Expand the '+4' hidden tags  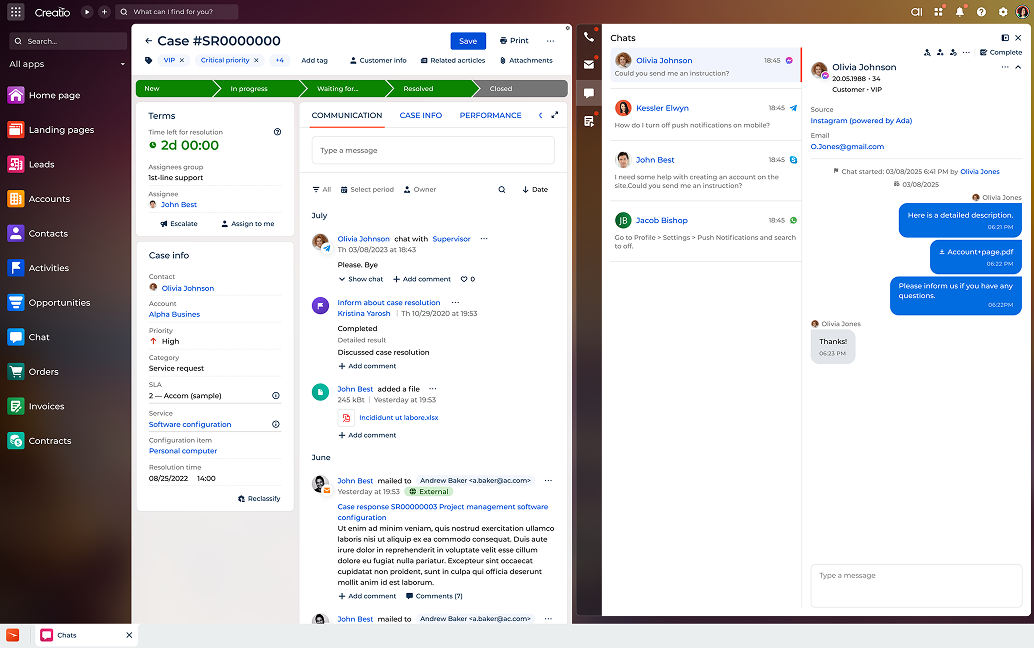(280, 60)
